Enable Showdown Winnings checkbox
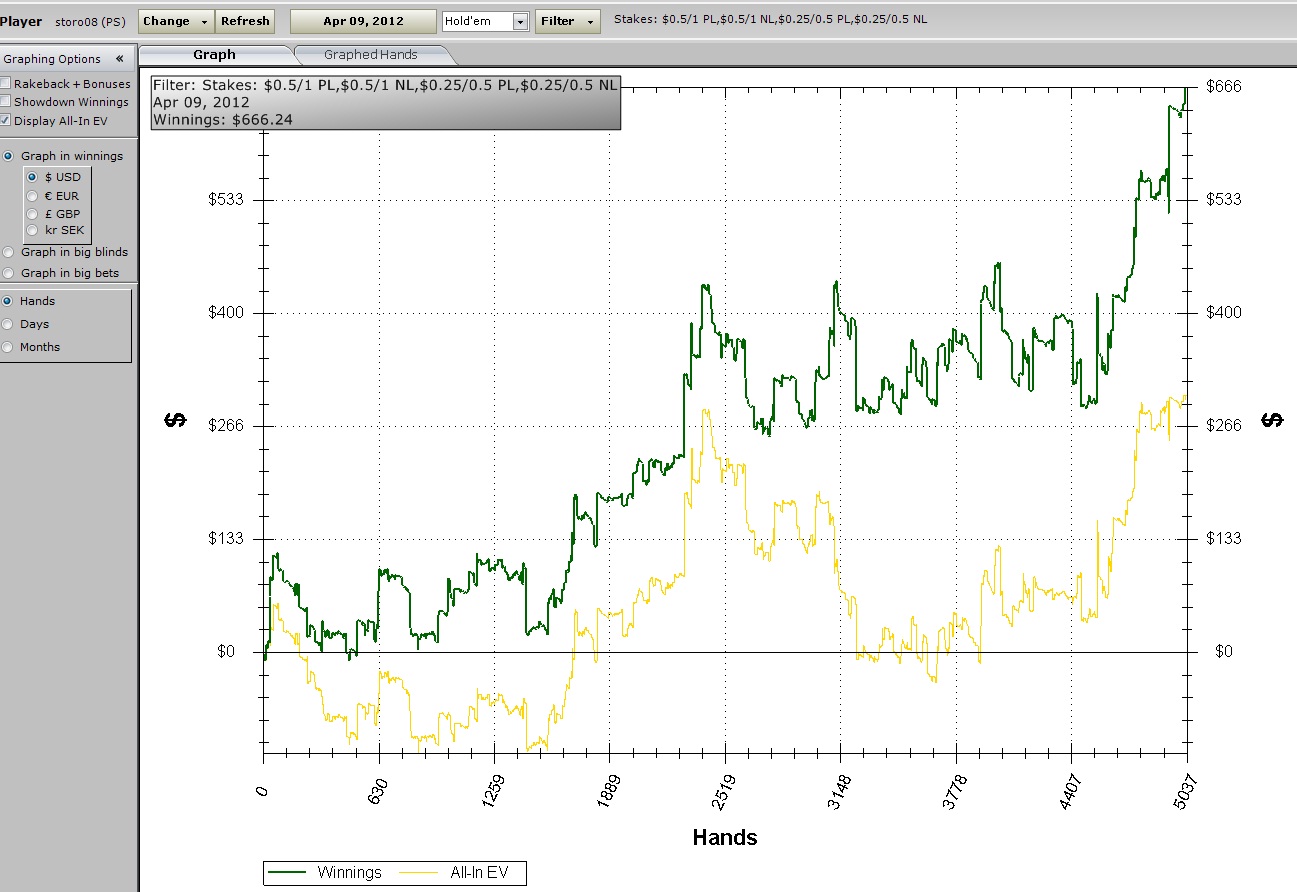 click(6, 102)
